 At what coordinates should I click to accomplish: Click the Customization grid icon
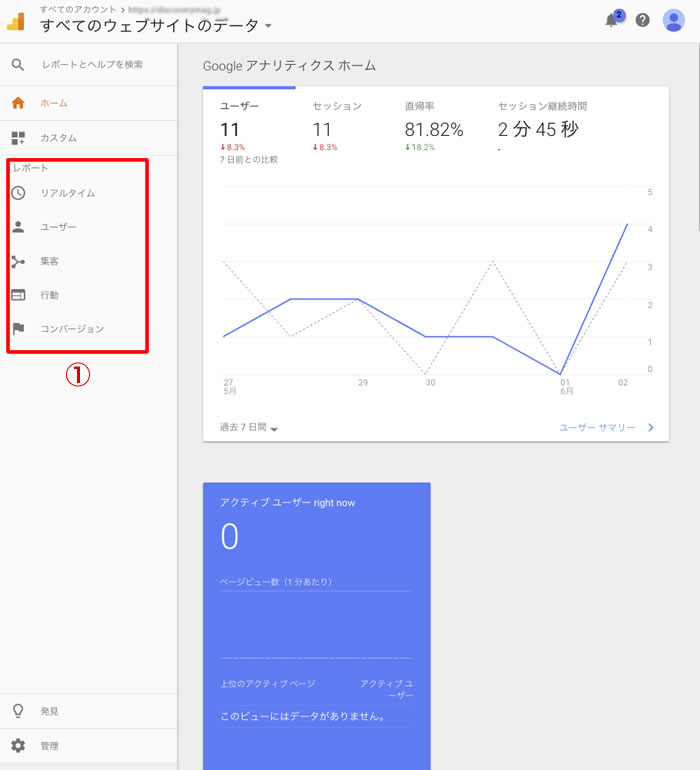[x=18, y=138]
